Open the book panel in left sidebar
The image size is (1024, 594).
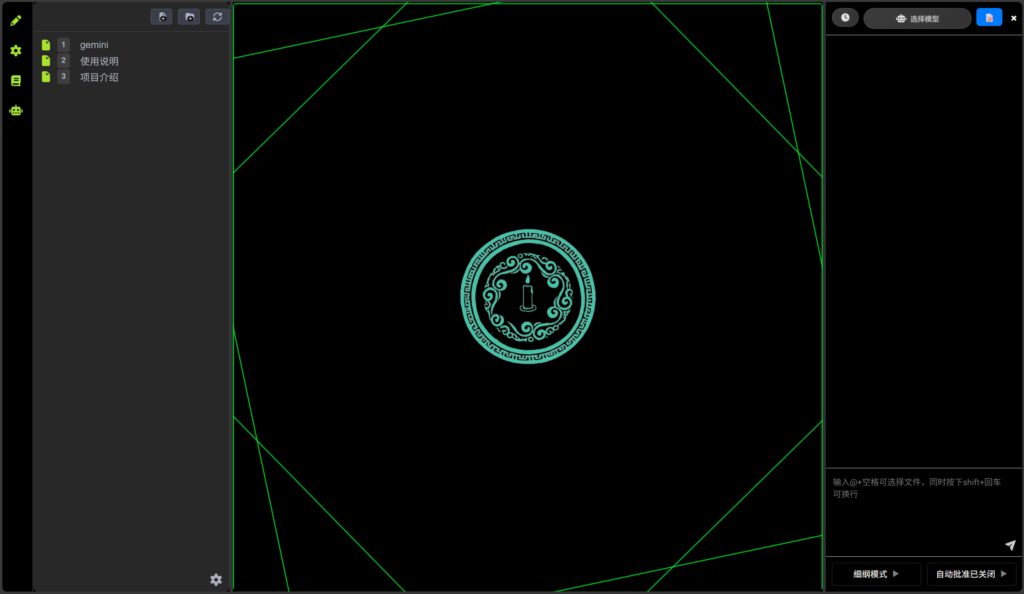pos(15,80)
